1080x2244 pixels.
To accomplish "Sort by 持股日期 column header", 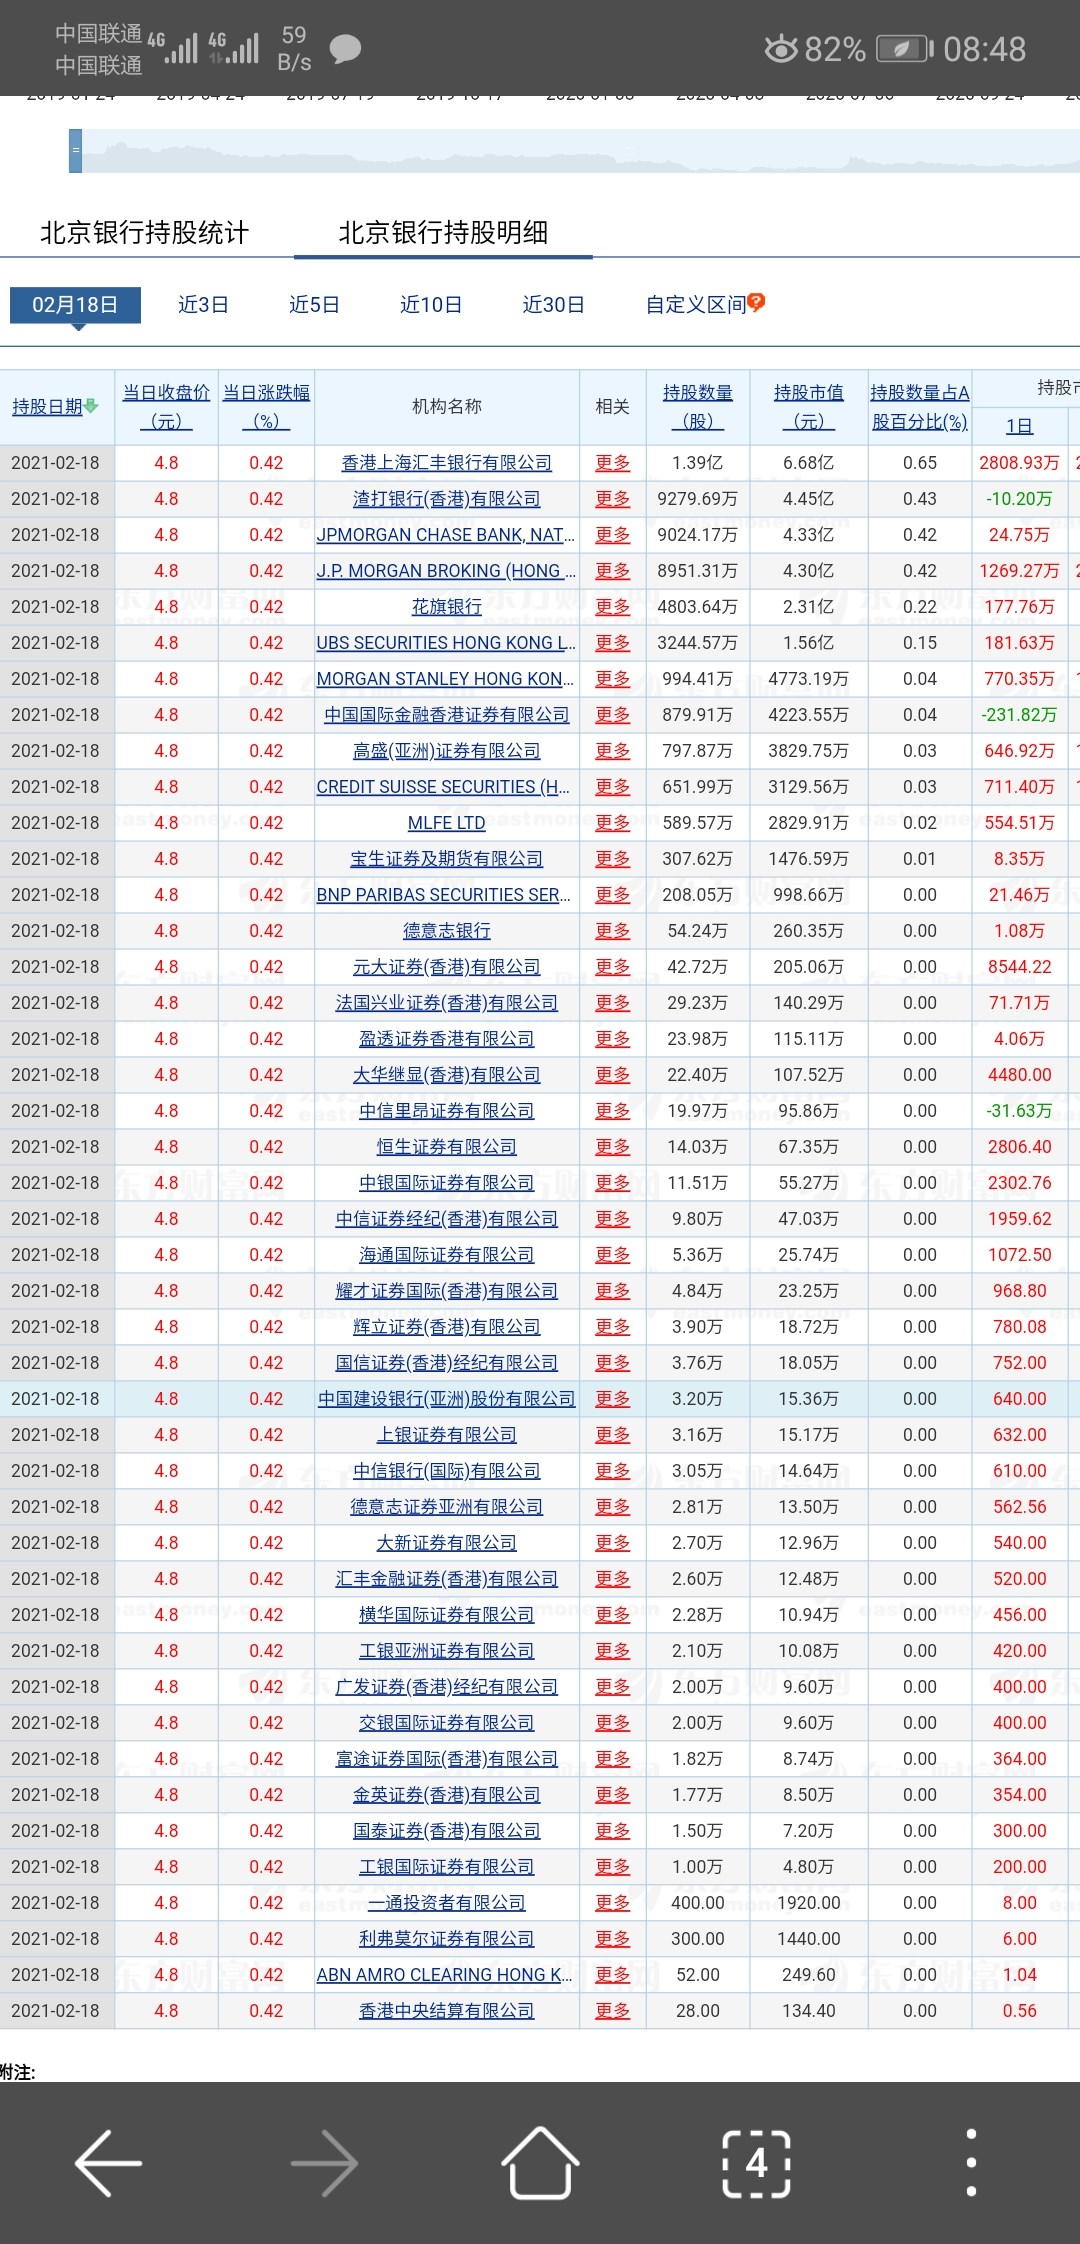I will pos(47,407).
